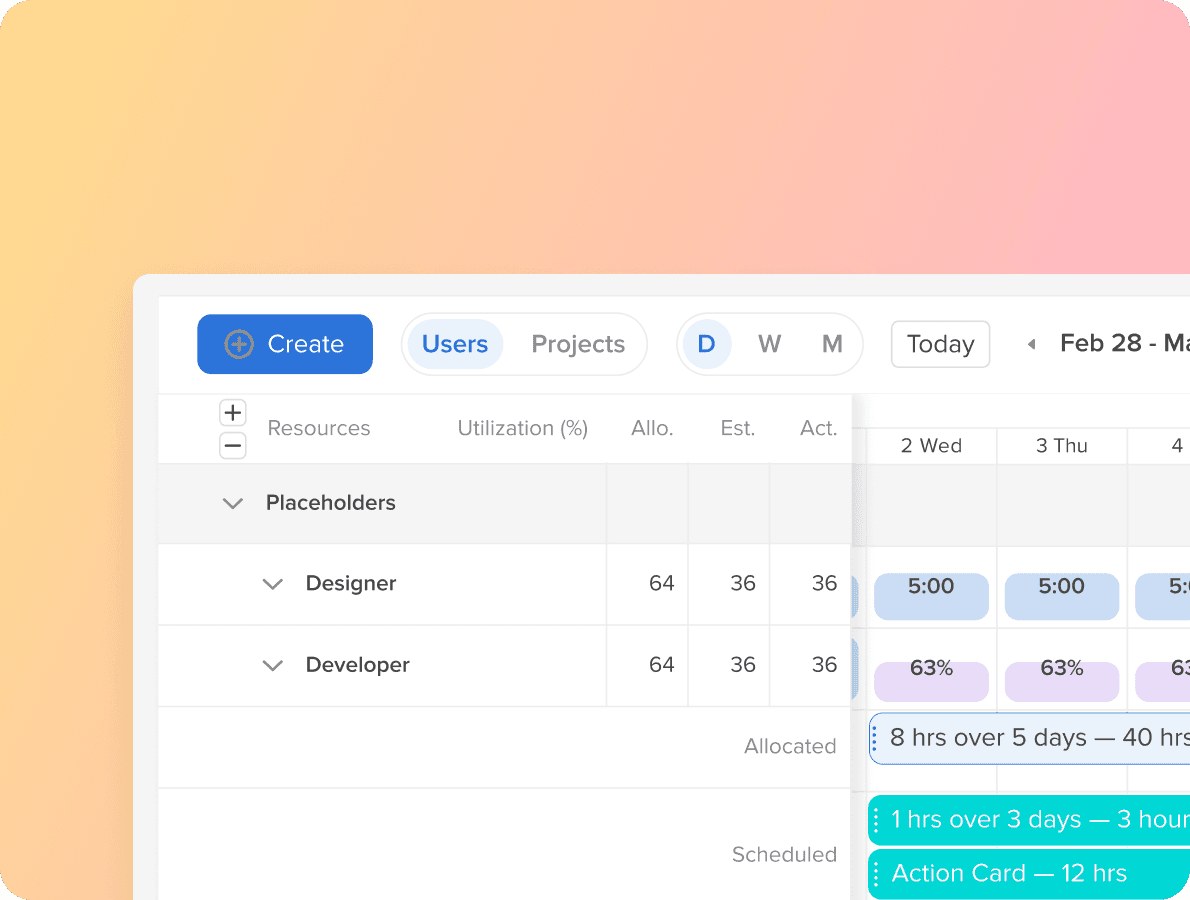Click the 3 Thu column header

click(x=1062, y=446)
